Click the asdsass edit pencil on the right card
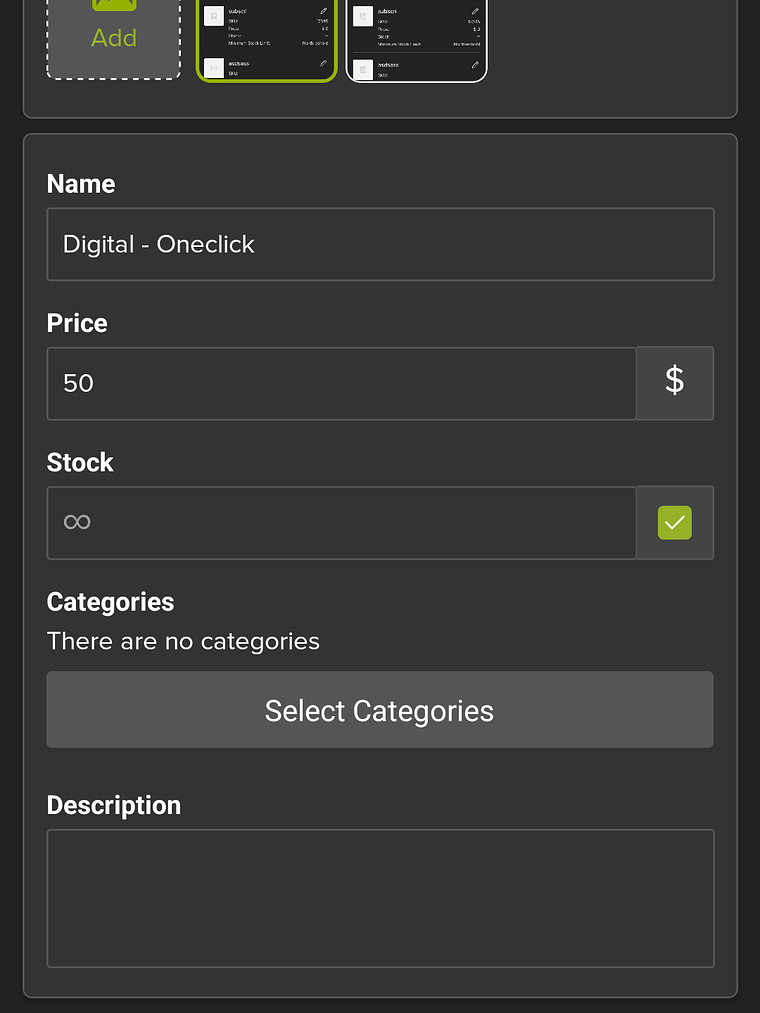760x1013 pixels. [x=474, y=65]
